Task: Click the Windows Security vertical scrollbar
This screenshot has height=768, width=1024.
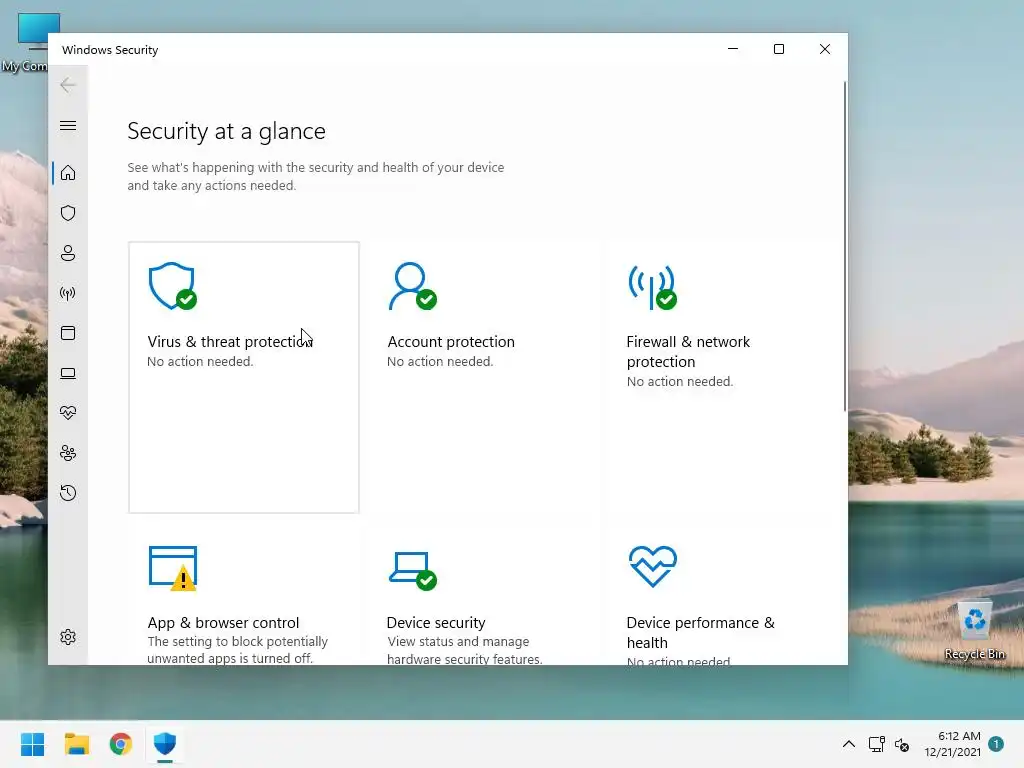Action: [x=844, y=246]
